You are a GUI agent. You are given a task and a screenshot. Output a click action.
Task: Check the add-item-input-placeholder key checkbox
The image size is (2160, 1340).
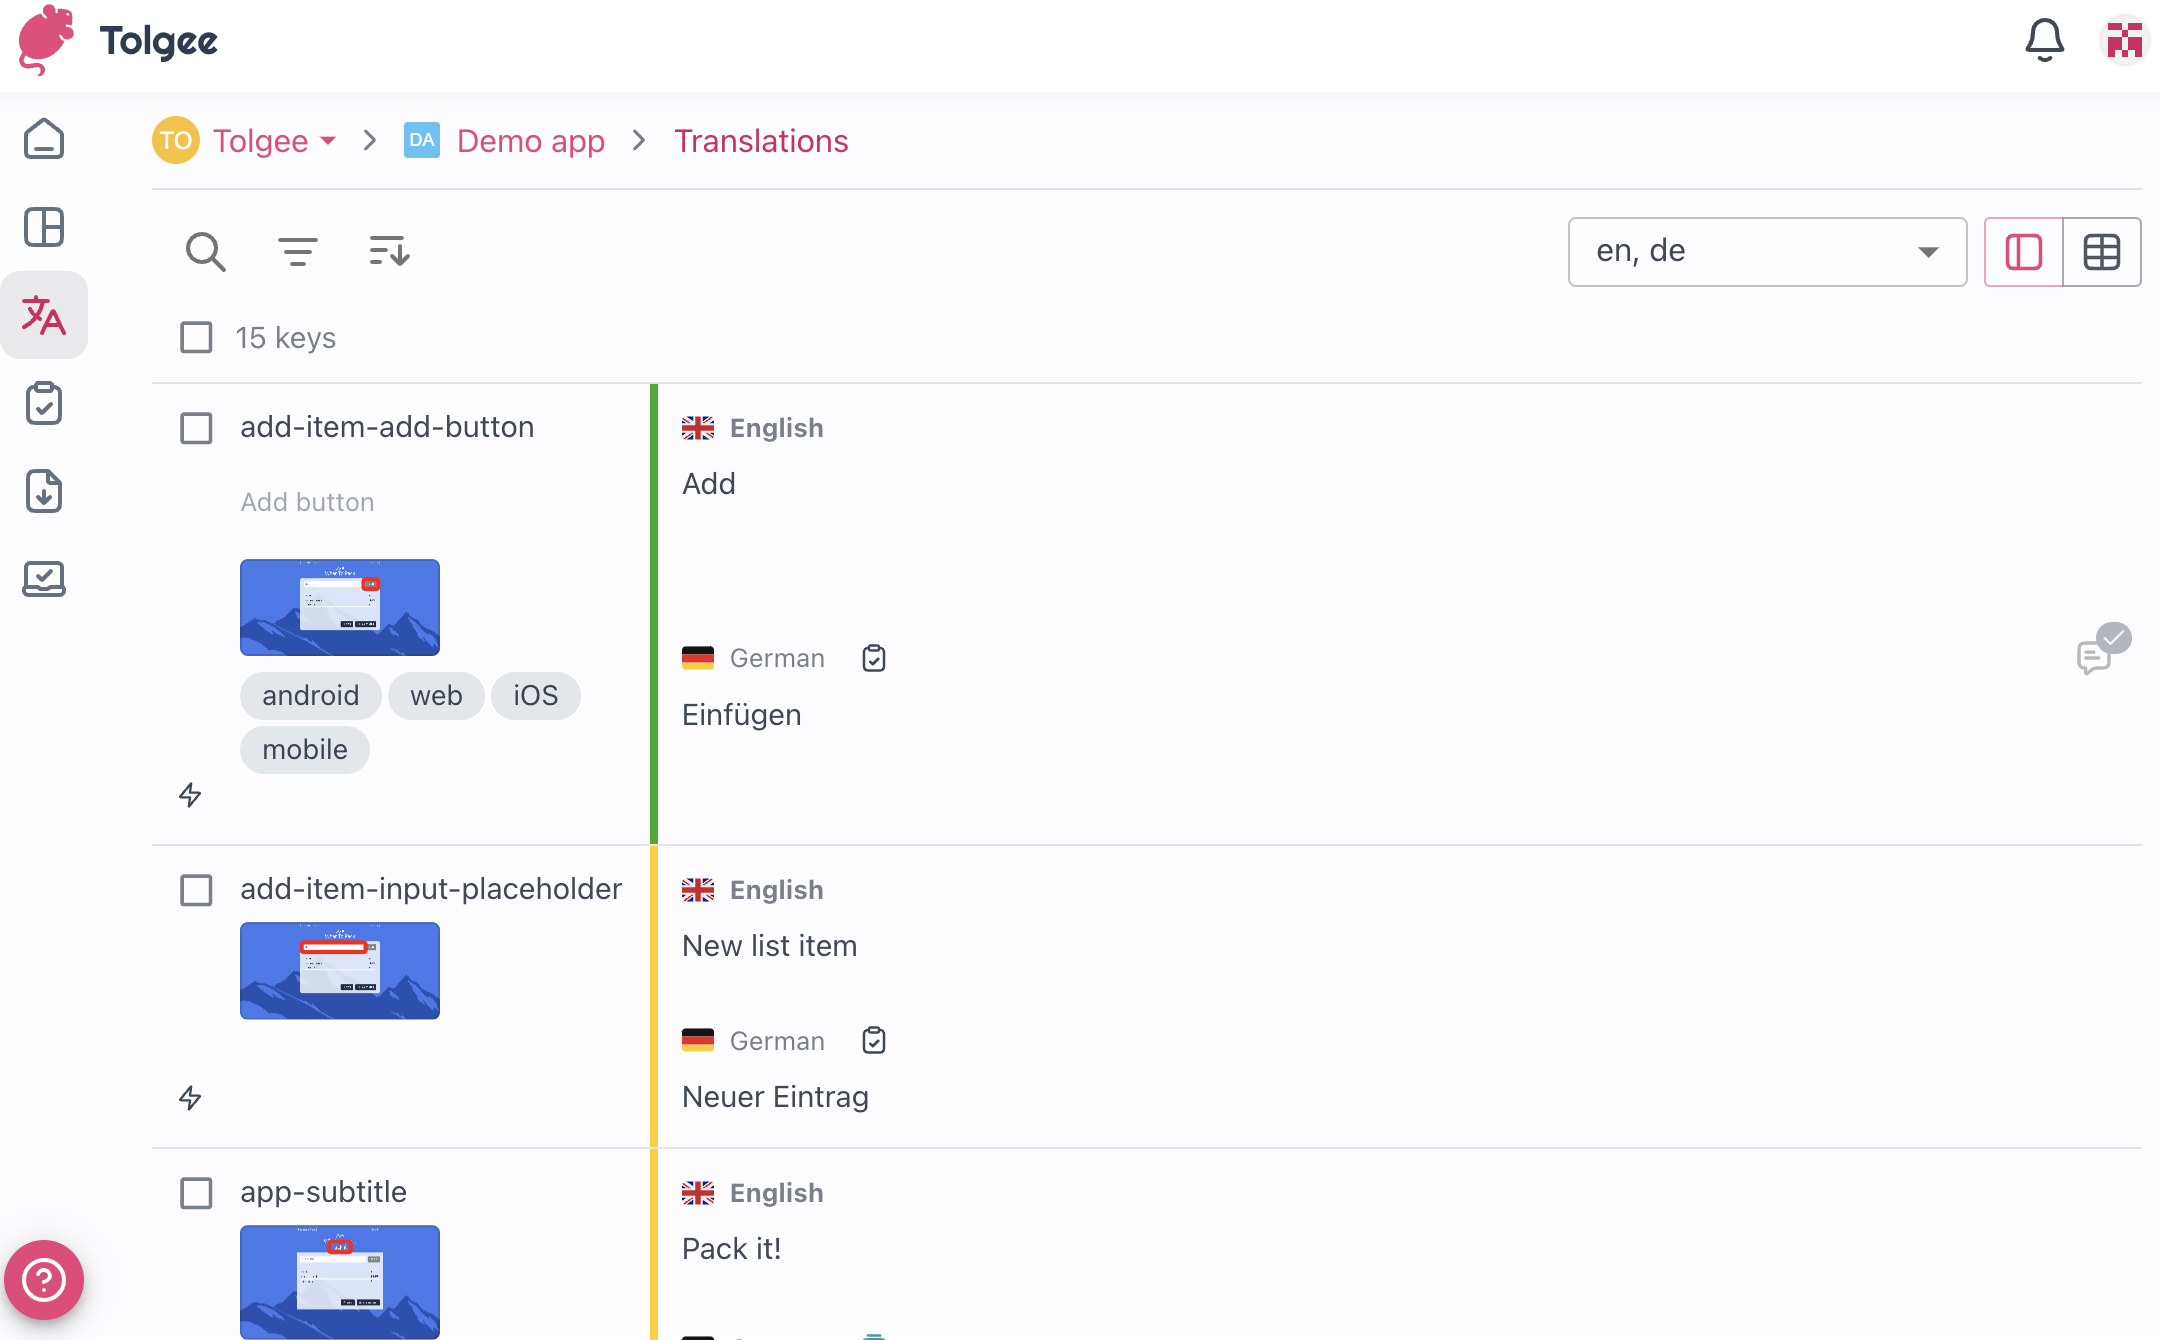[196, 890]
